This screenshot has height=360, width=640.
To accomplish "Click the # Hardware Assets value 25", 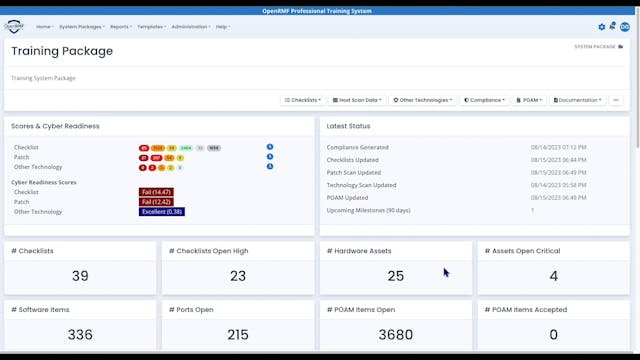I will pyautogui.click(x=396, y=276).
